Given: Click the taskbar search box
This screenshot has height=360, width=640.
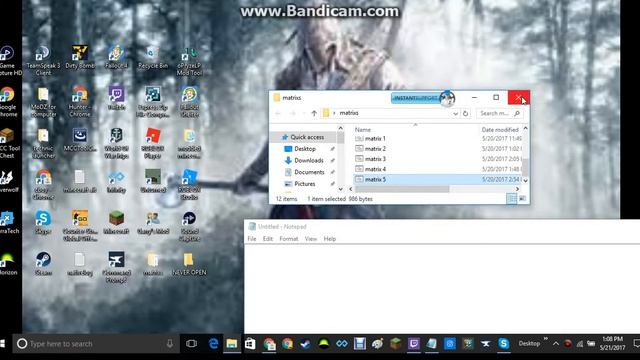Looking at the screenshot, I should pos(96,344).
